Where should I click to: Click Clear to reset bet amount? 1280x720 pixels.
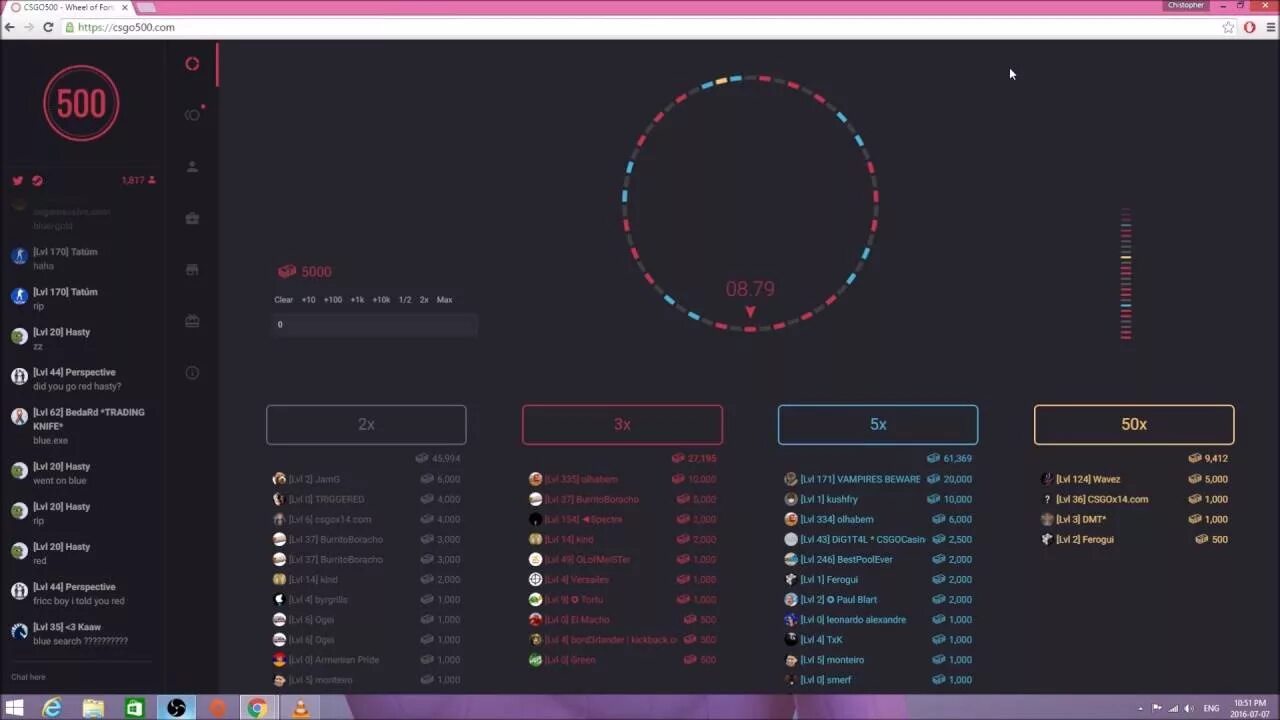coord(284,300)
